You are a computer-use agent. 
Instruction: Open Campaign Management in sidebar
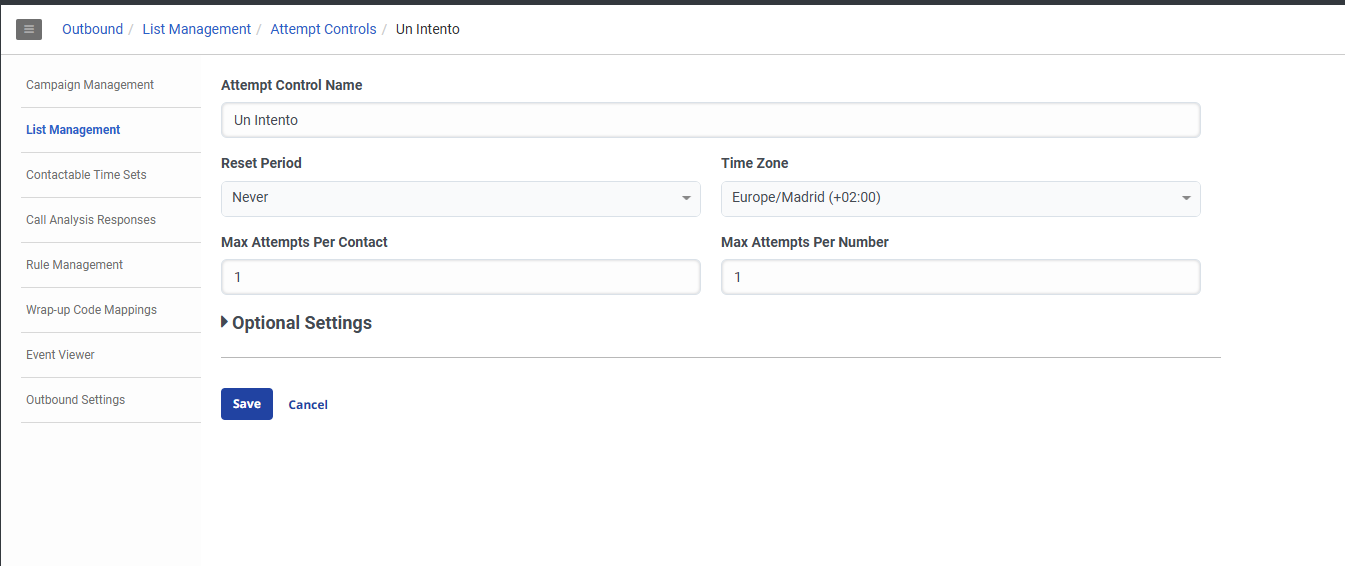[x=90, y=85]
